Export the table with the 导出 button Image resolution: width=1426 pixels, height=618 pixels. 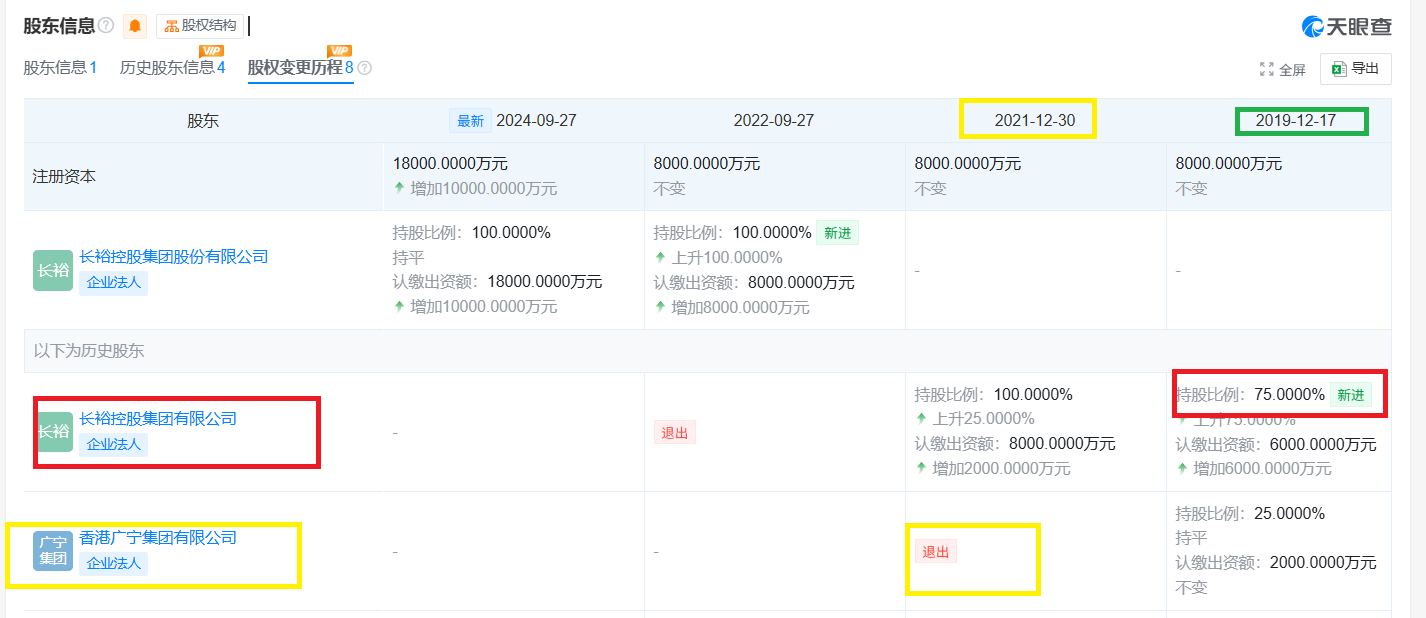click(1355, 69)
